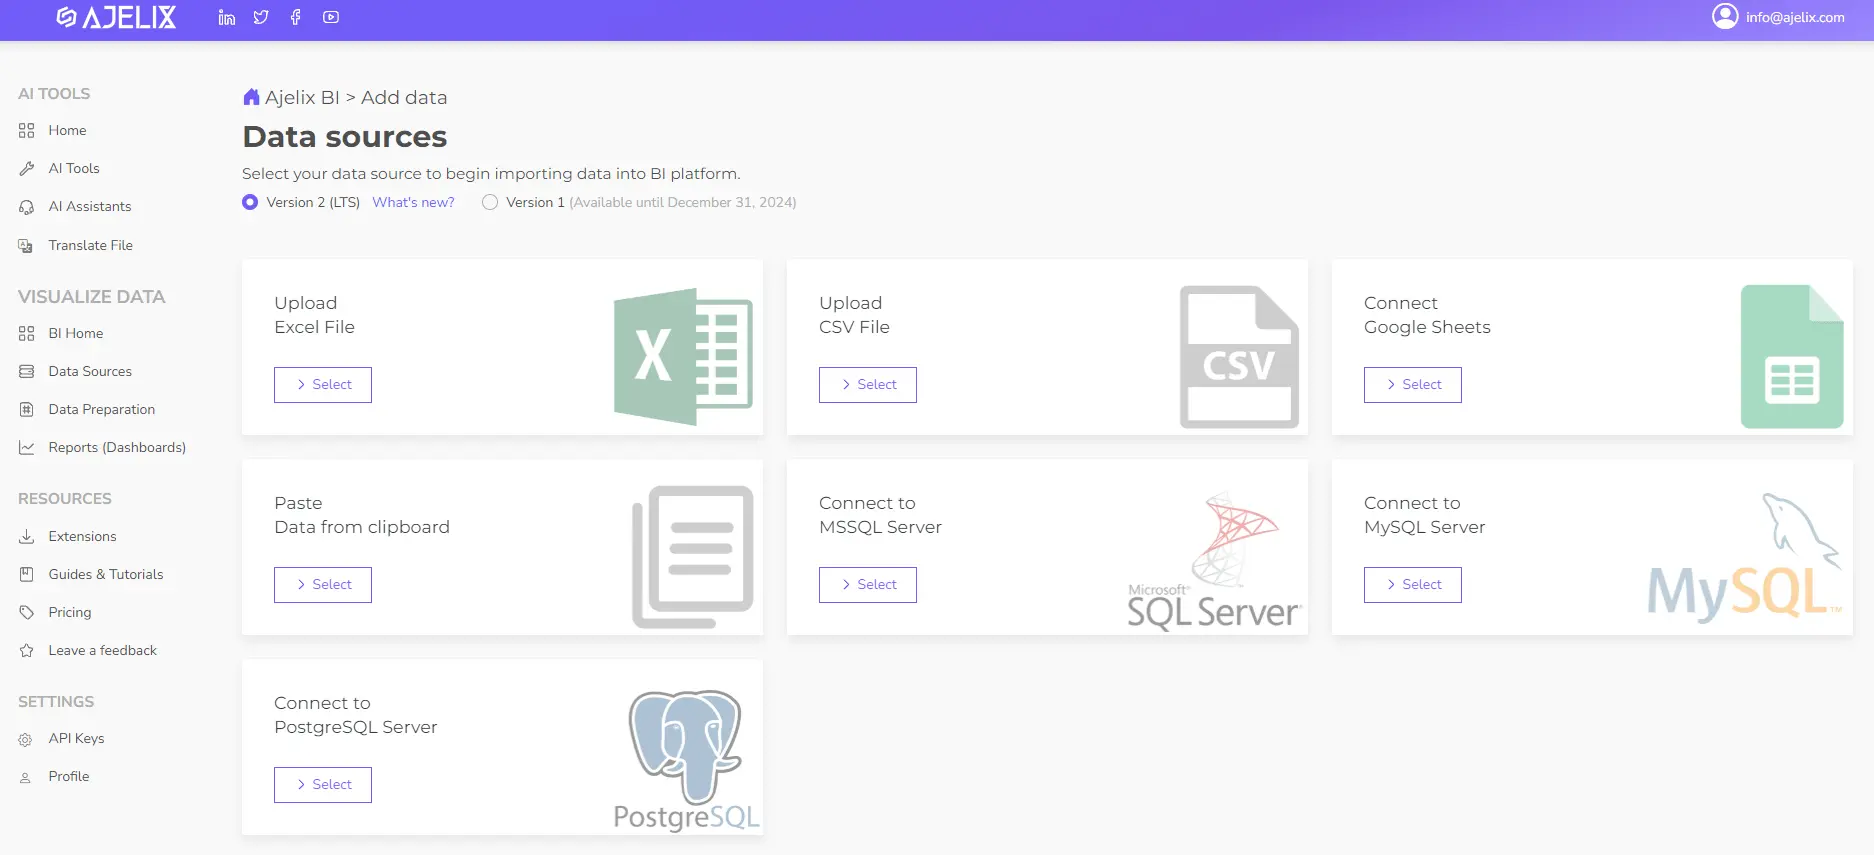This screenshot has width=1874, height=855.
Task: Click the icon beside Data Preparation
Action: coord(26,409)
